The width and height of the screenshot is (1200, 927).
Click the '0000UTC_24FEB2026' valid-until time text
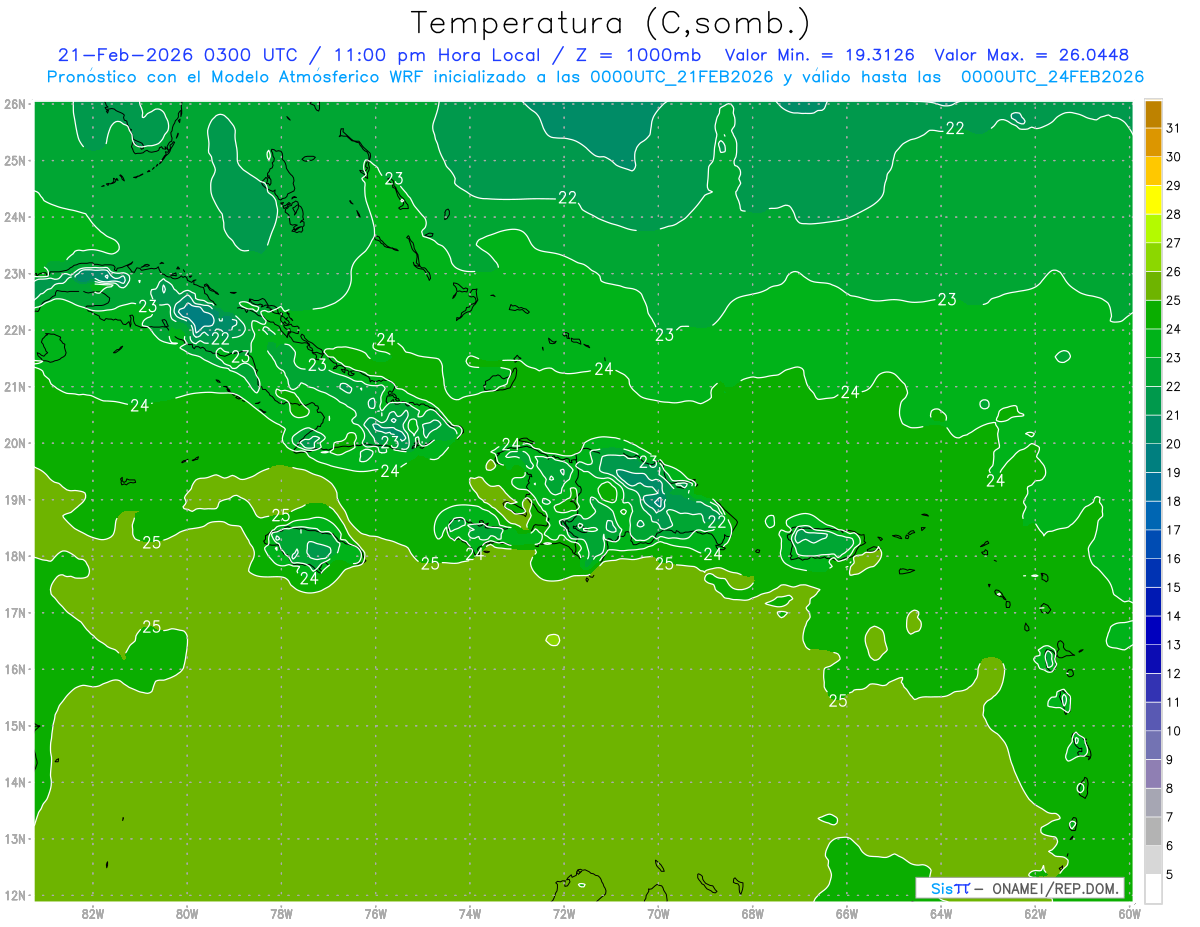pos(1052,77)
